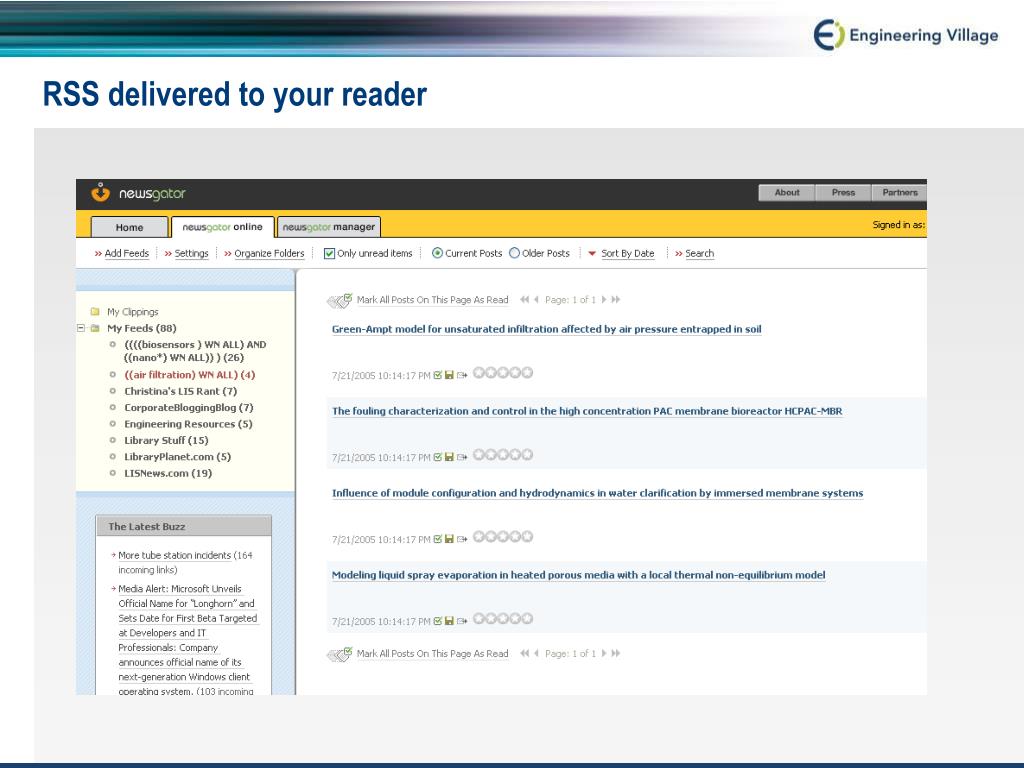Go to next page below the Modeling post
This screenshot has width=1024, height=768.
pos(604,653)
